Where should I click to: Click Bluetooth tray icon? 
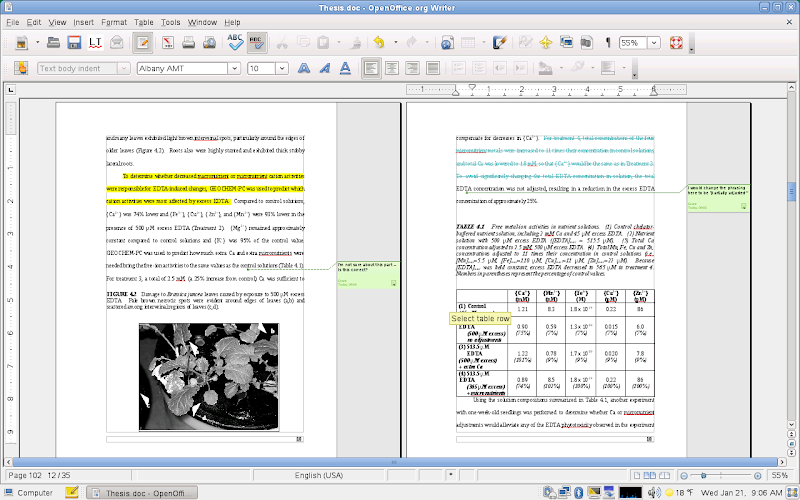coord(579,492)
